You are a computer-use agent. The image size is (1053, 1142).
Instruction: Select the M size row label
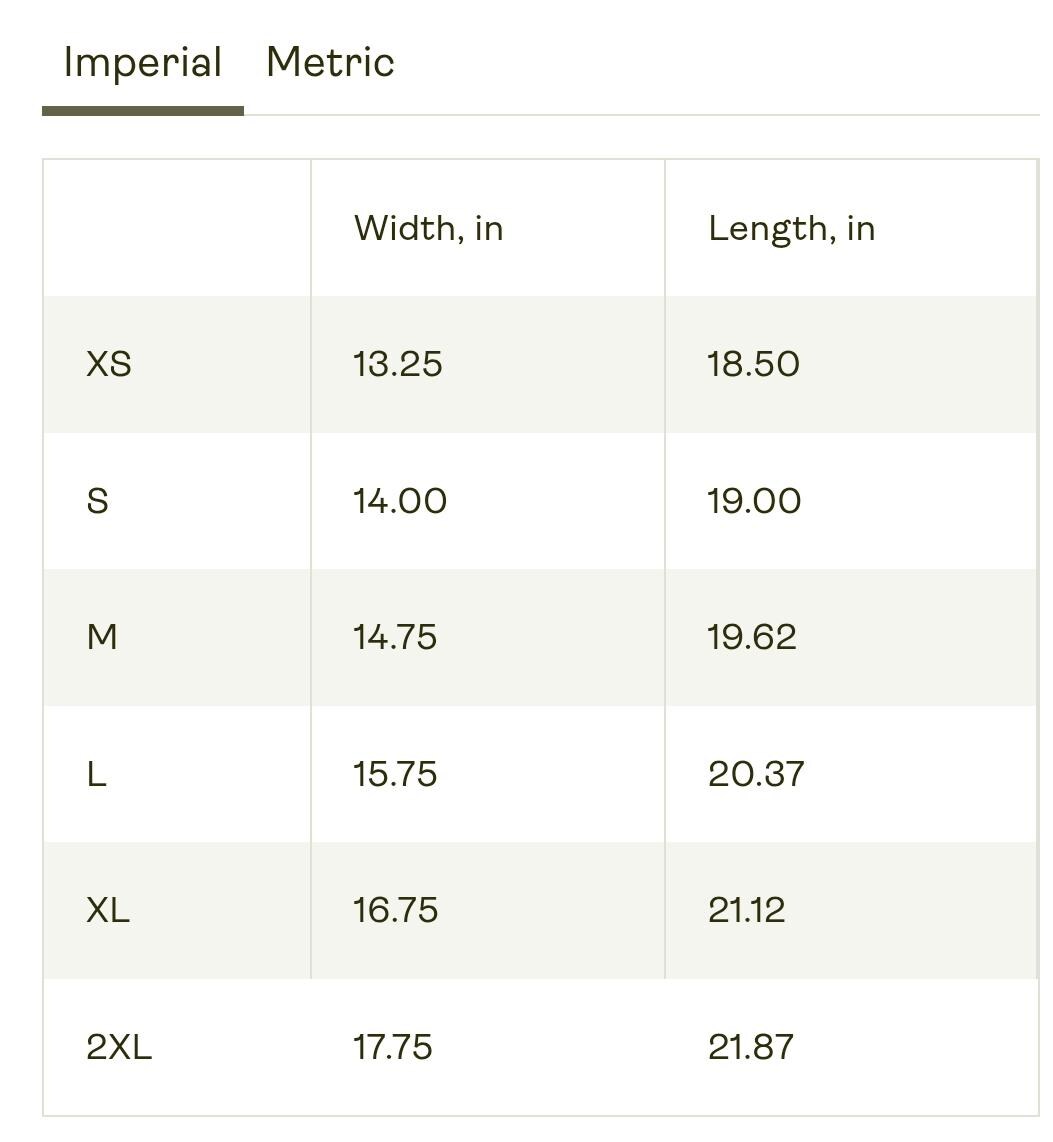[x=102, y=637]
